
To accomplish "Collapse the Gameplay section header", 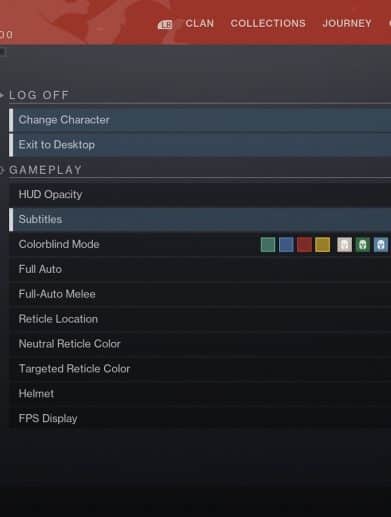I will [45, 170].
